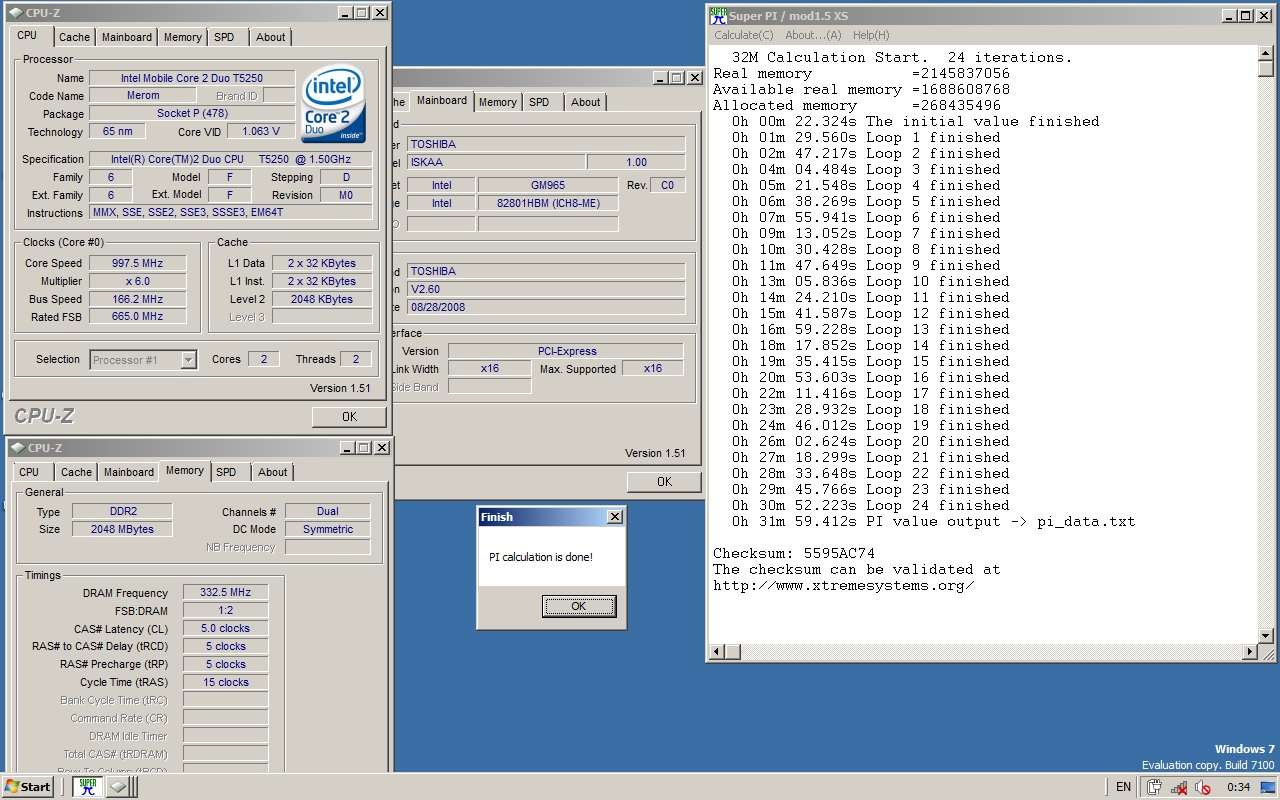Switch to About tab in the middle Mainboard CPU-Z window
Screen dimensions: 1280x800
(x=586, y=102)
